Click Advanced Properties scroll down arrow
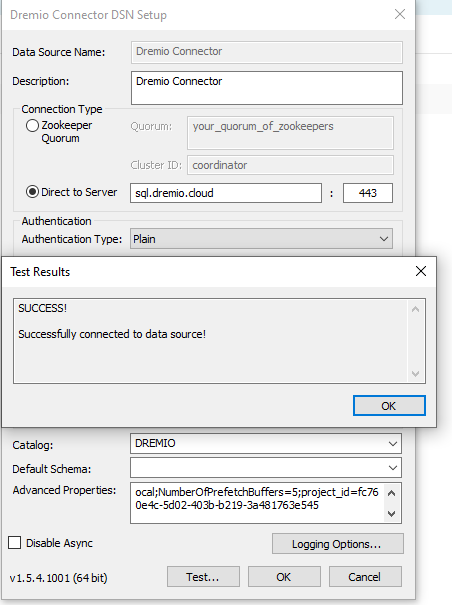This screenshot has width=452, height=605. pyautogui.click(x=391, y=514)
